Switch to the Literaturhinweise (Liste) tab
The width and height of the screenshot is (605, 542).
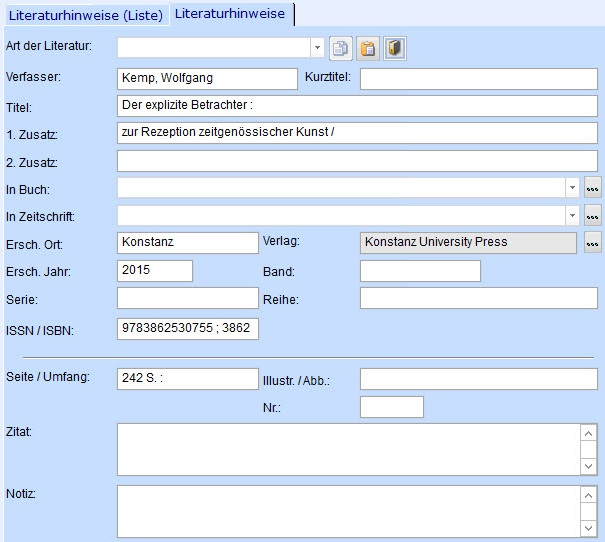[86, 15]
